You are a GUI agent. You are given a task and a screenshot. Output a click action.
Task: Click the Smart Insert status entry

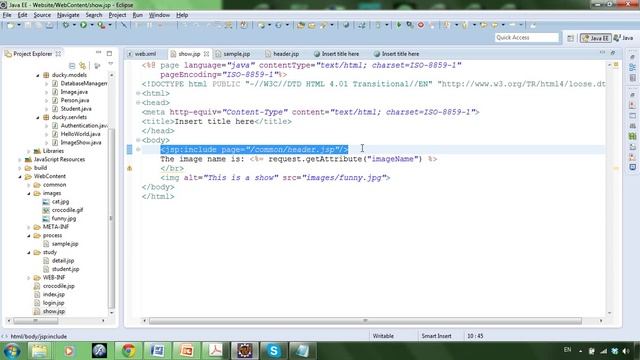point(436,336)
